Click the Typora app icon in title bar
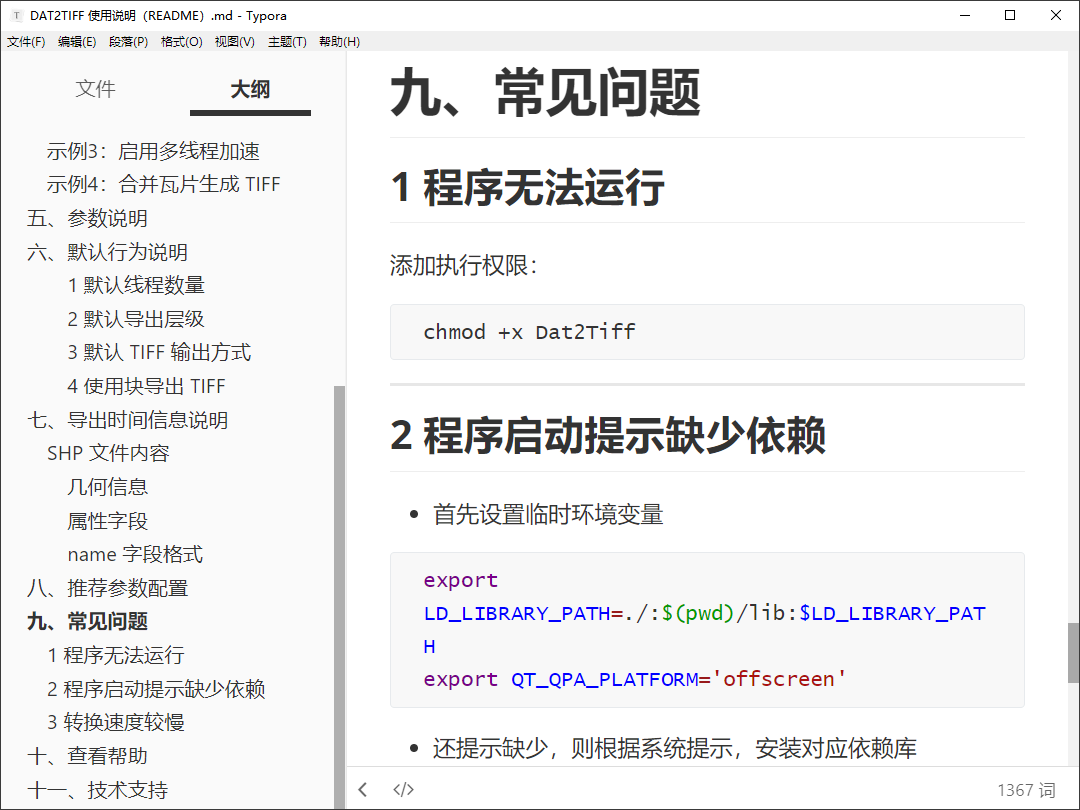The image size is (1080, 810). point(17,15)
